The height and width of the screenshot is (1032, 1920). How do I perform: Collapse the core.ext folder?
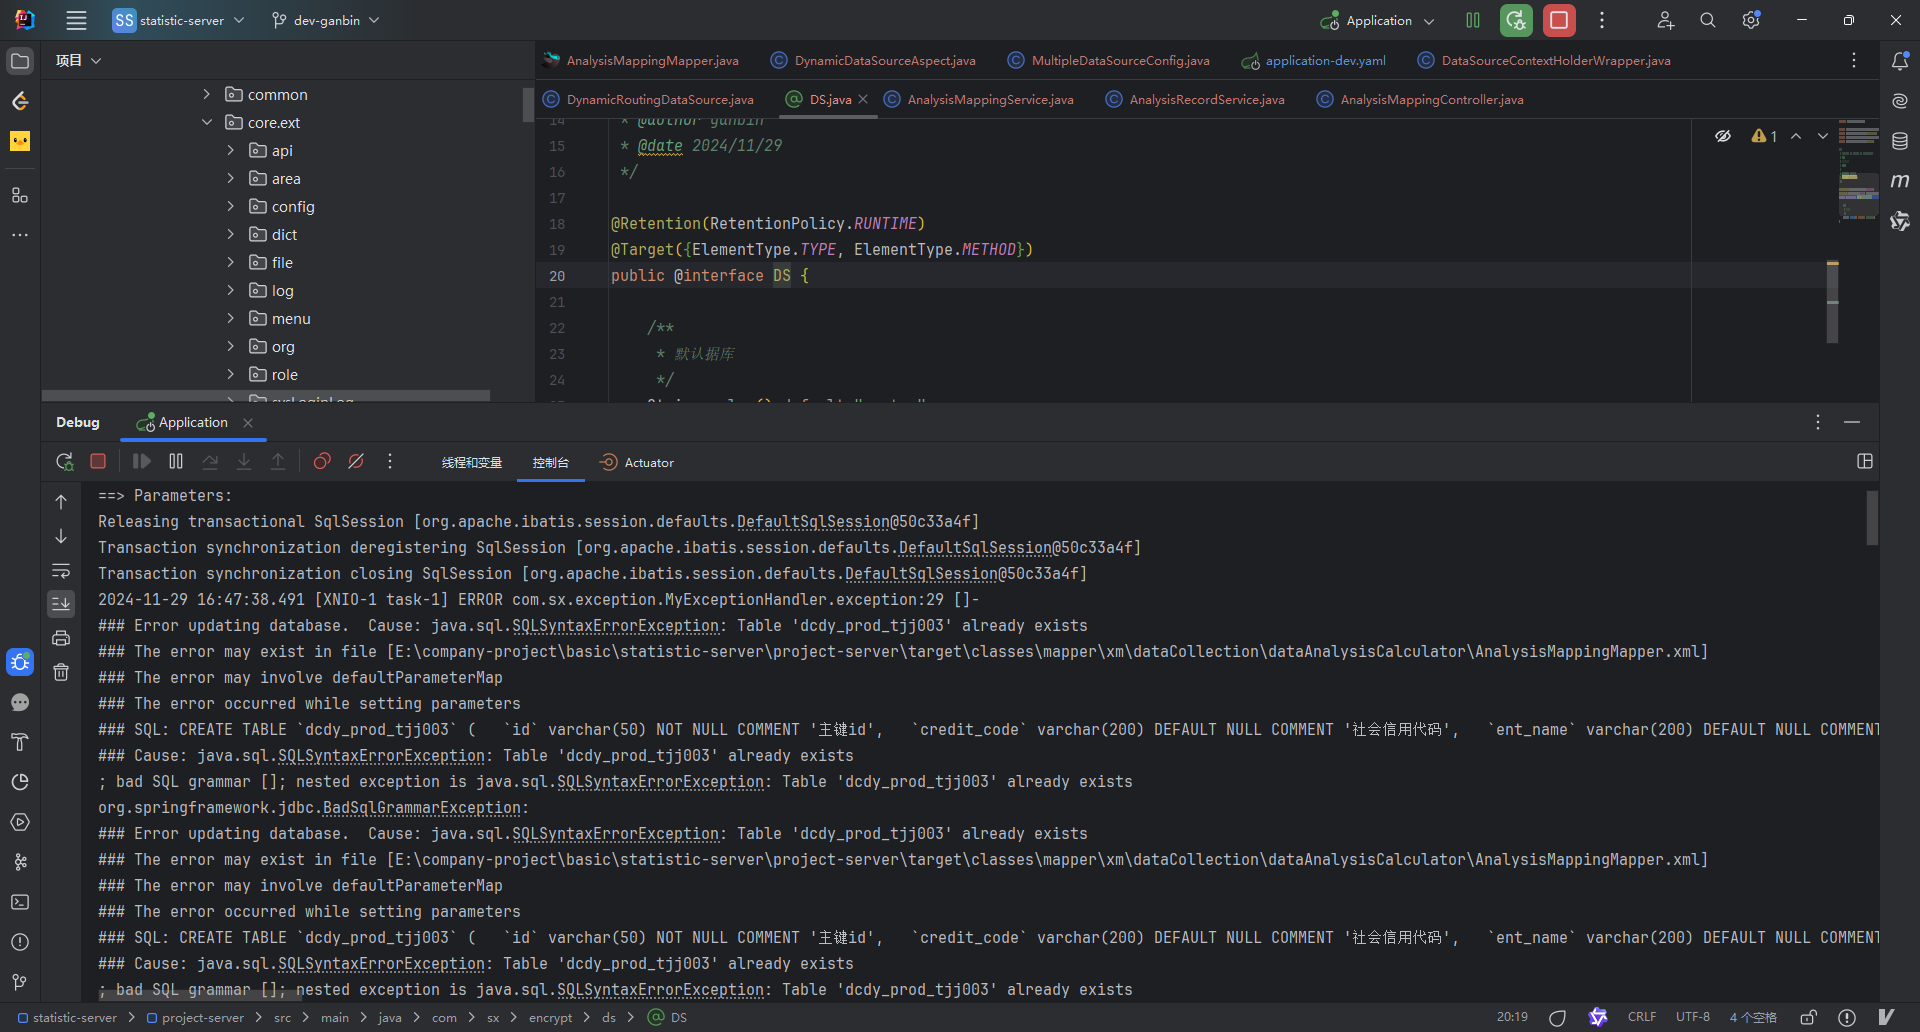[207, 122]
